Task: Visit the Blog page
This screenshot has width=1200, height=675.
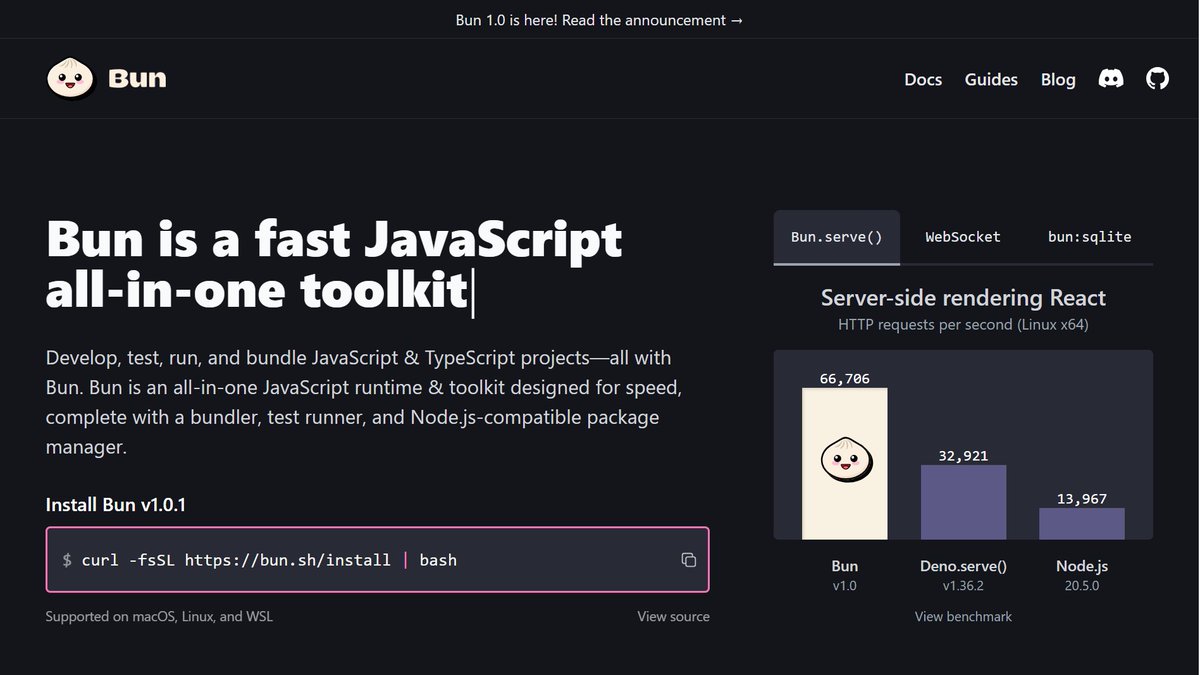Action: (x=1058, y=79)
